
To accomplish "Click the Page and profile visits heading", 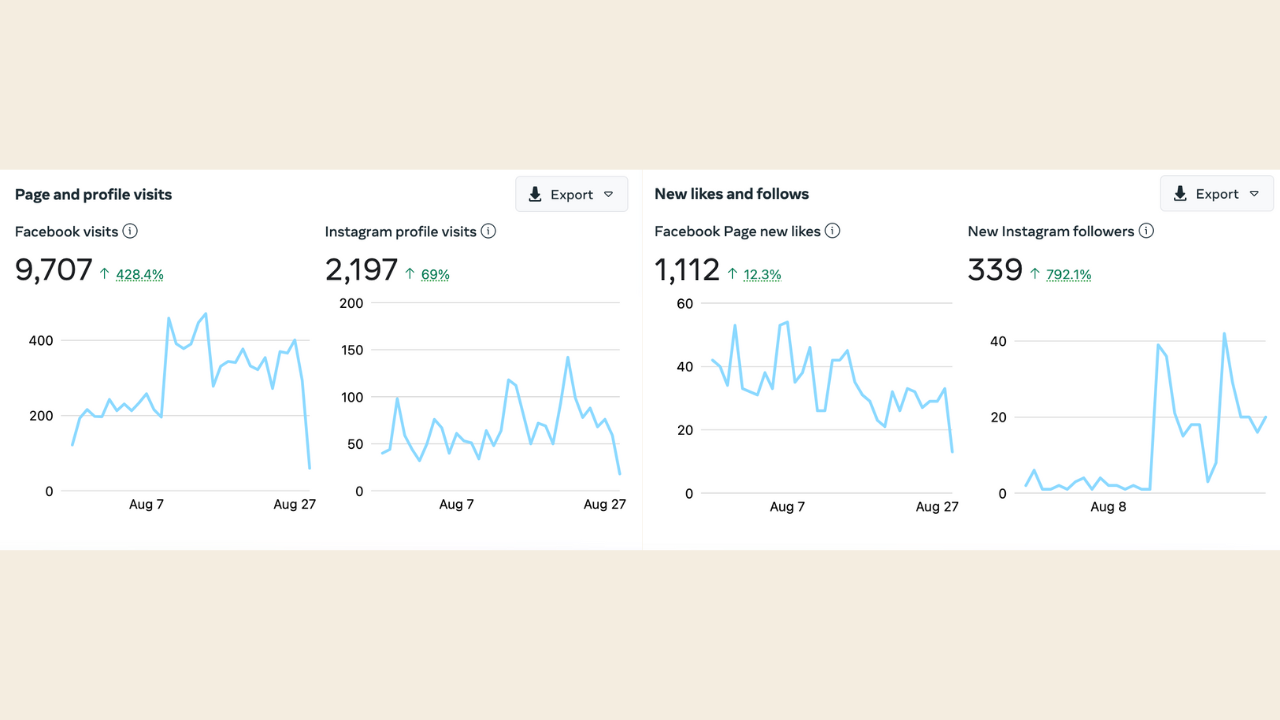I will point(93,194).
